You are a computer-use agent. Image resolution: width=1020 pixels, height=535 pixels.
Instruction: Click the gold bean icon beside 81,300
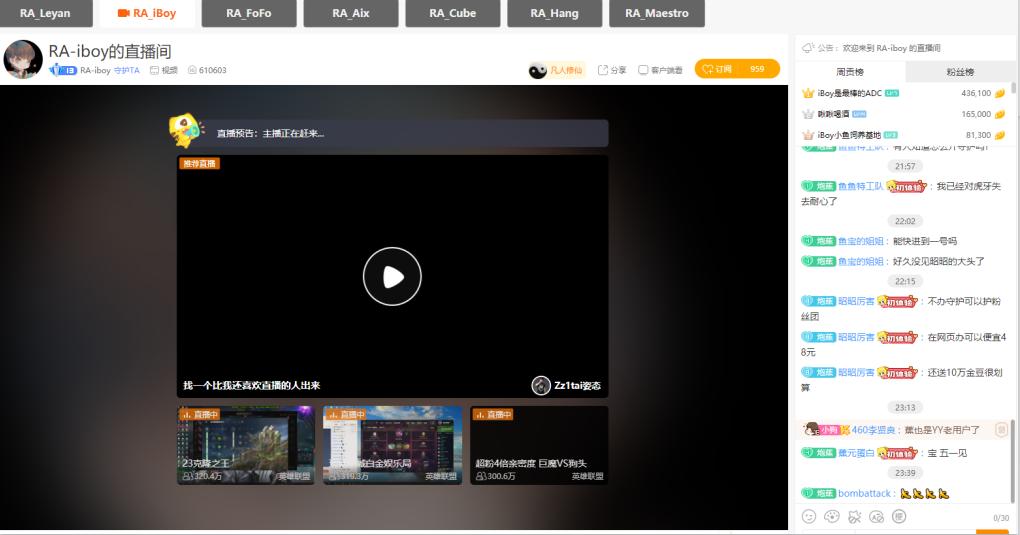1000,135
